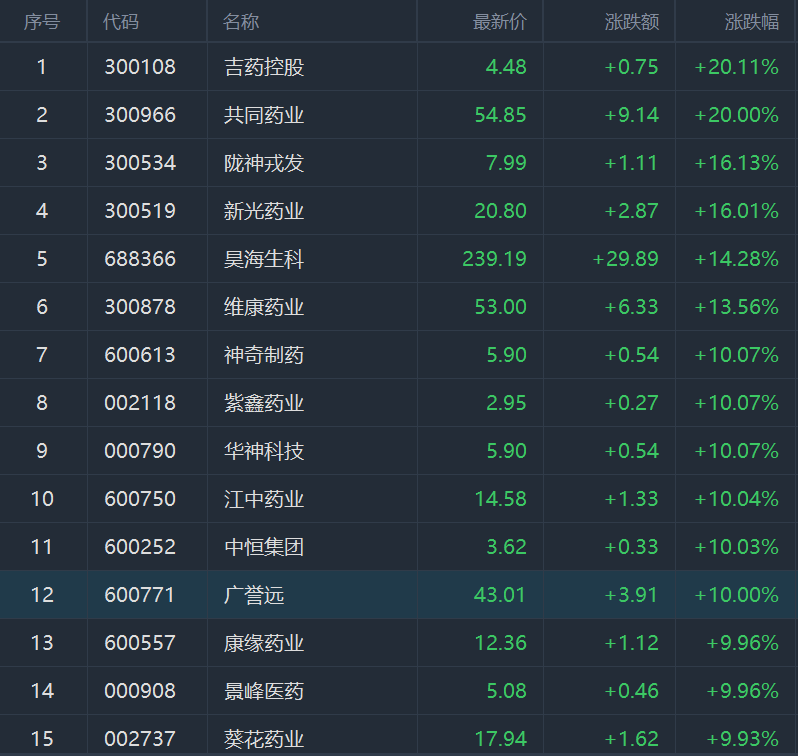Click the 53.00 latest price
This screenshot has height=756, width=798.
click(500, 307)
